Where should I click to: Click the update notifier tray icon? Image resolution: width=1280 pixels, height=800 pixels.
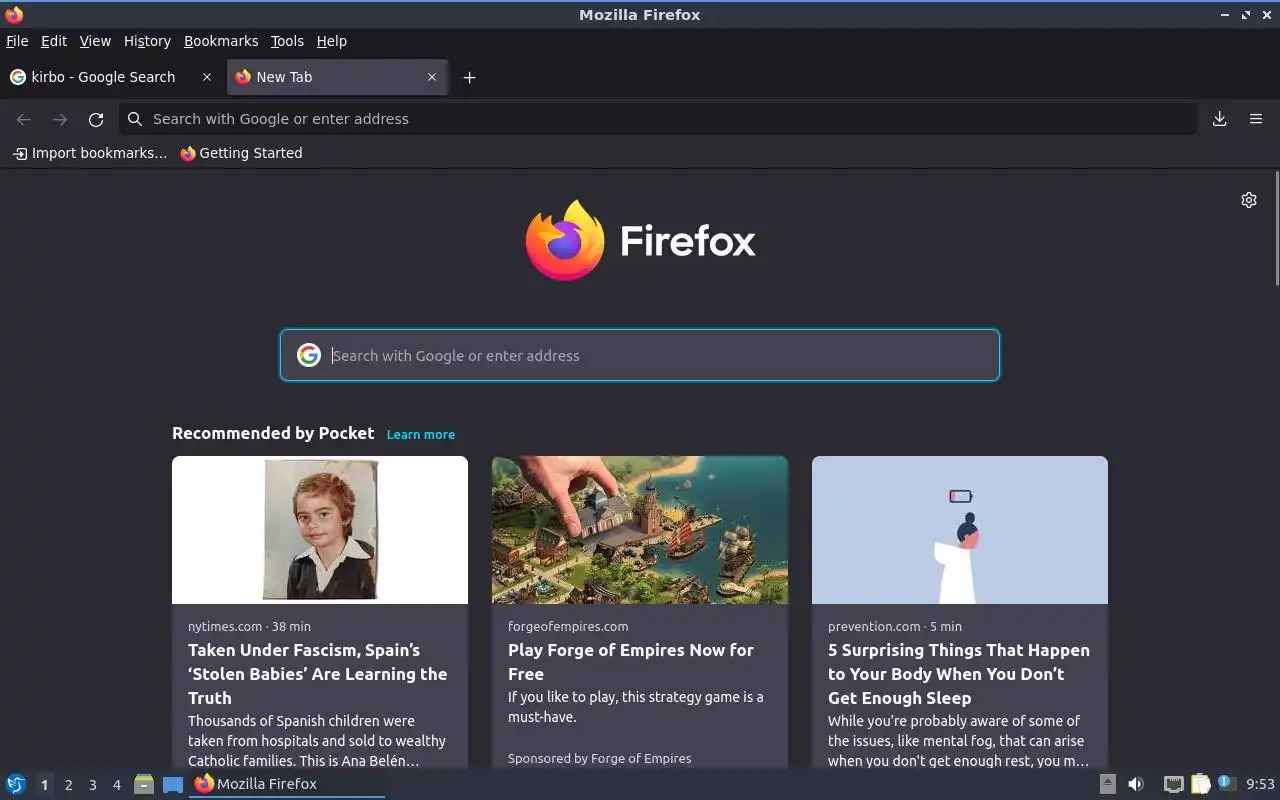tap(1226, 783)
